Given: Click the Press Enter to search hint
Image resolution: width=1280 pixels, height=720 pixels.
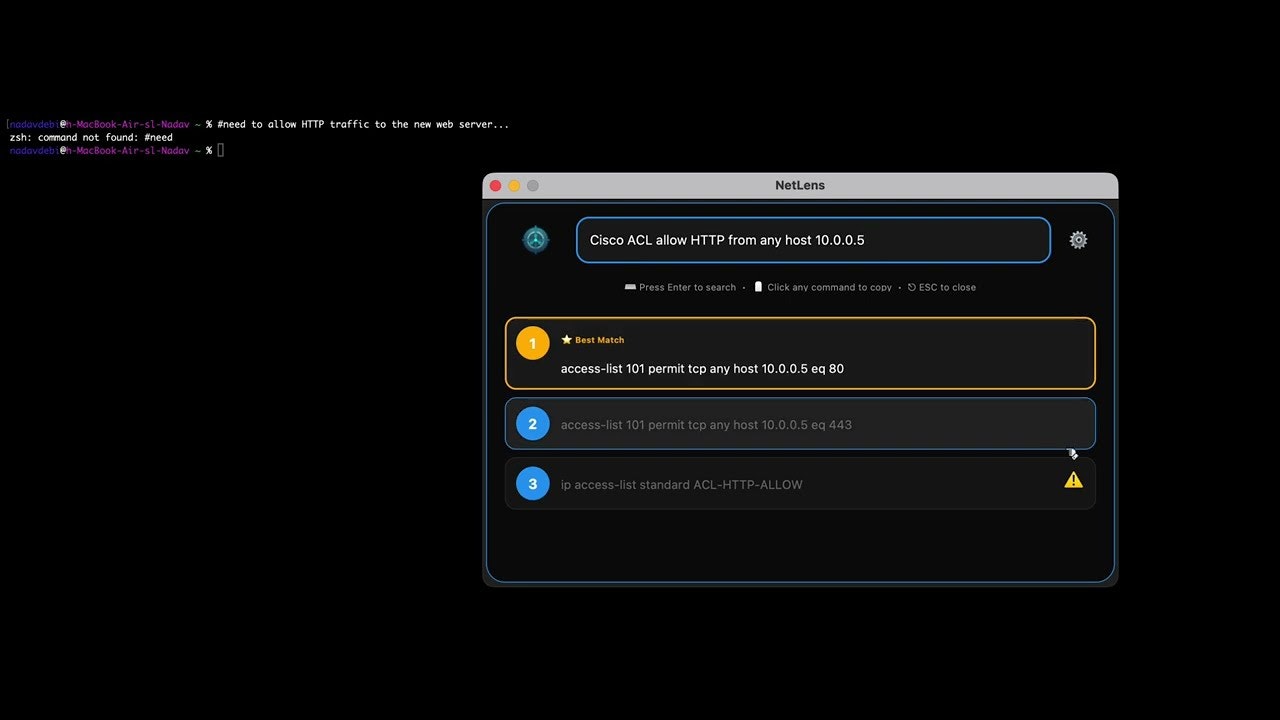Looking at the screenshot, I should click(x=686, y=287).
